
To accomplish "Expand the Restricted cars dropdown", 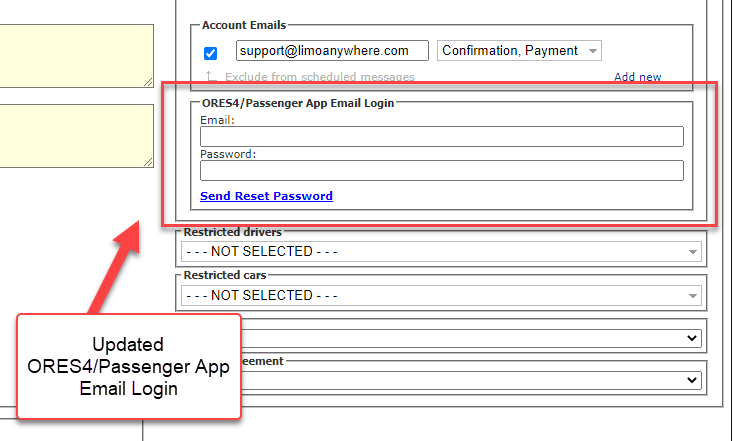I will point(441,295).
